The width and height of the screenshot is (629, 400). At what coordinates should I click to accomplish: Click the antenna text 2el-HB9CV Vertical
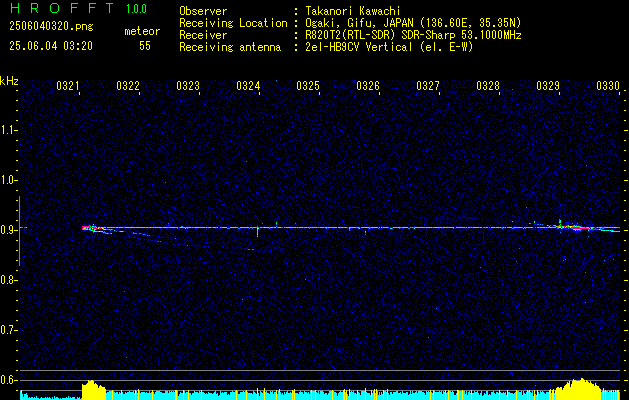tap(359, 47)
